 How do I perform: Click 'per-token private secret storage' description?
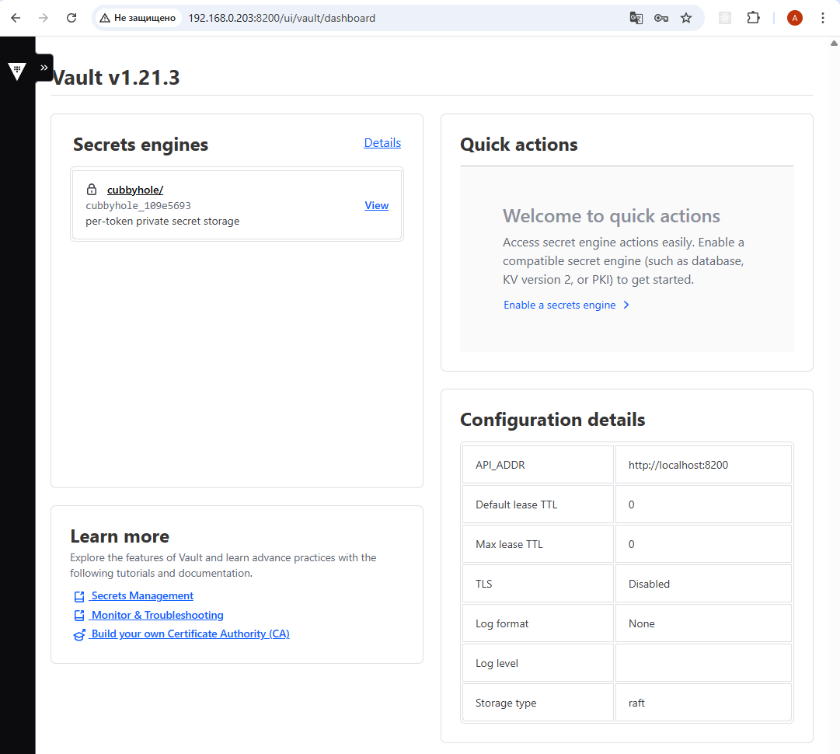162,221
